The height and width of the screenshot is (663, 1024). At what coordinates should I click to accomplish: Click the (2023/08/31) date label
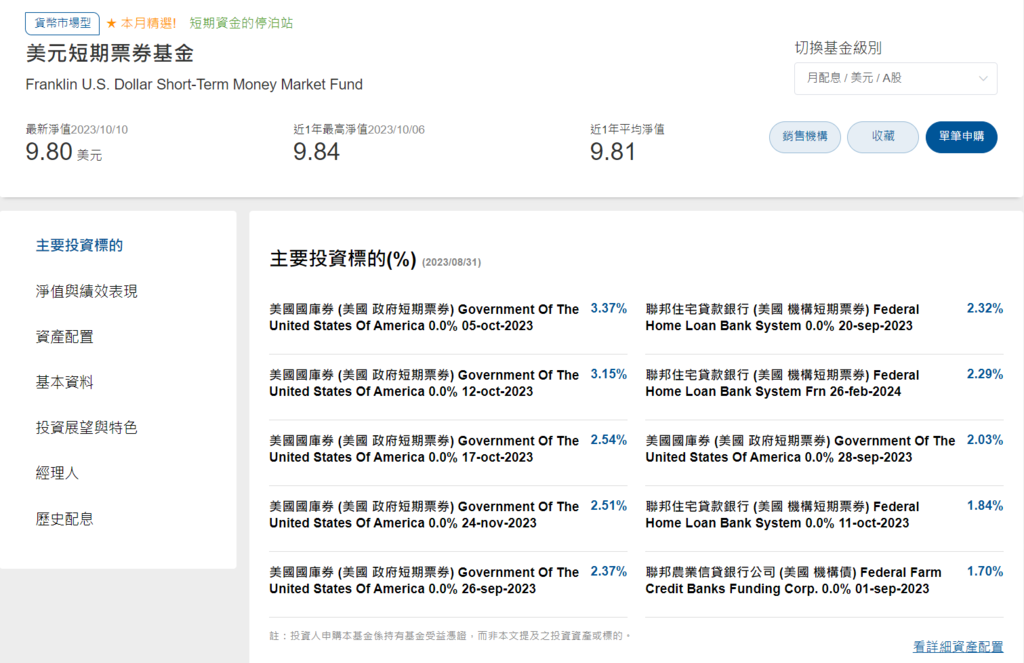tap(451, 263)
